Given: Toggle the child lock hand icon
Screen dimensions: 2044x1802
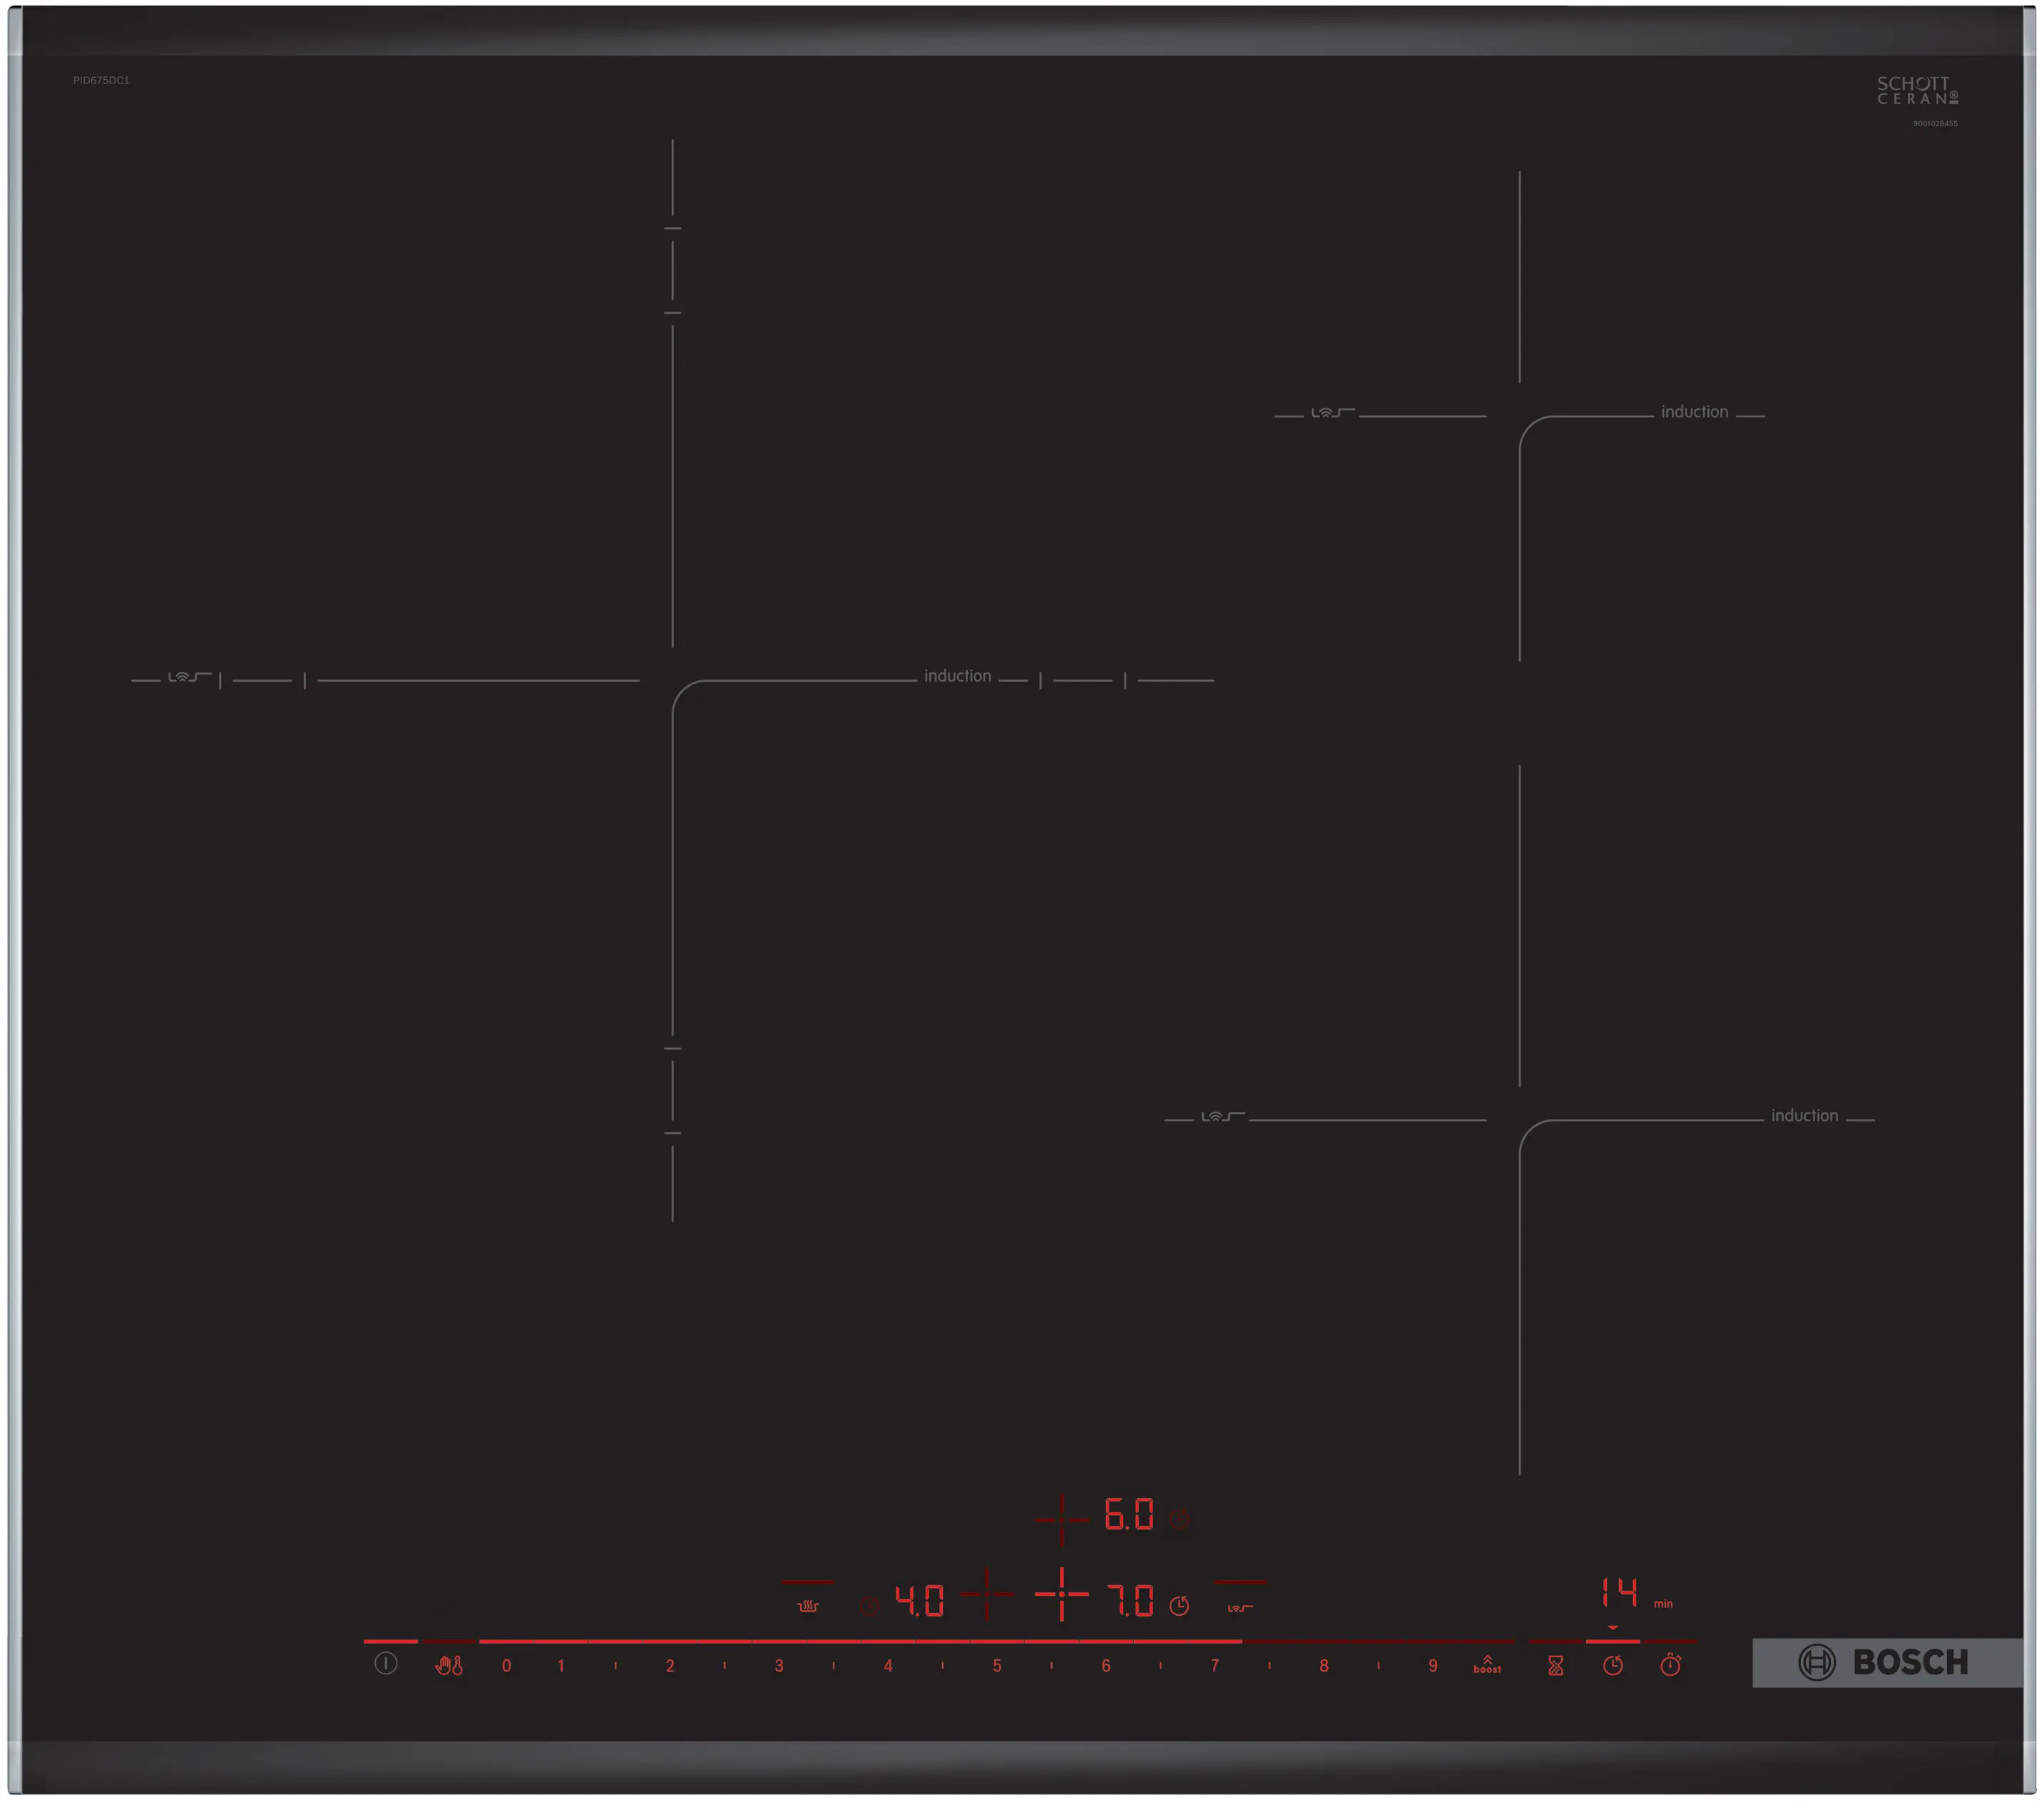Looking at the screenshot, I should (x=449, y=1666).
